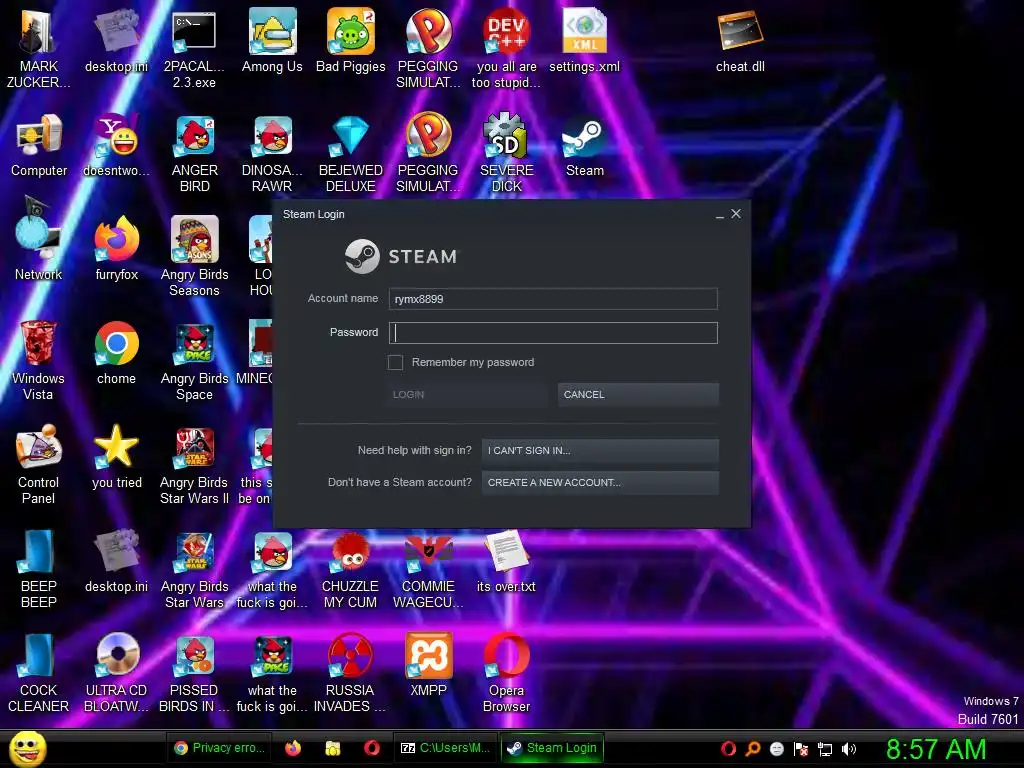Select the Angry Birds Star Wars II icon
This screenshot has height=768, width=1024.
coord(194,465)
